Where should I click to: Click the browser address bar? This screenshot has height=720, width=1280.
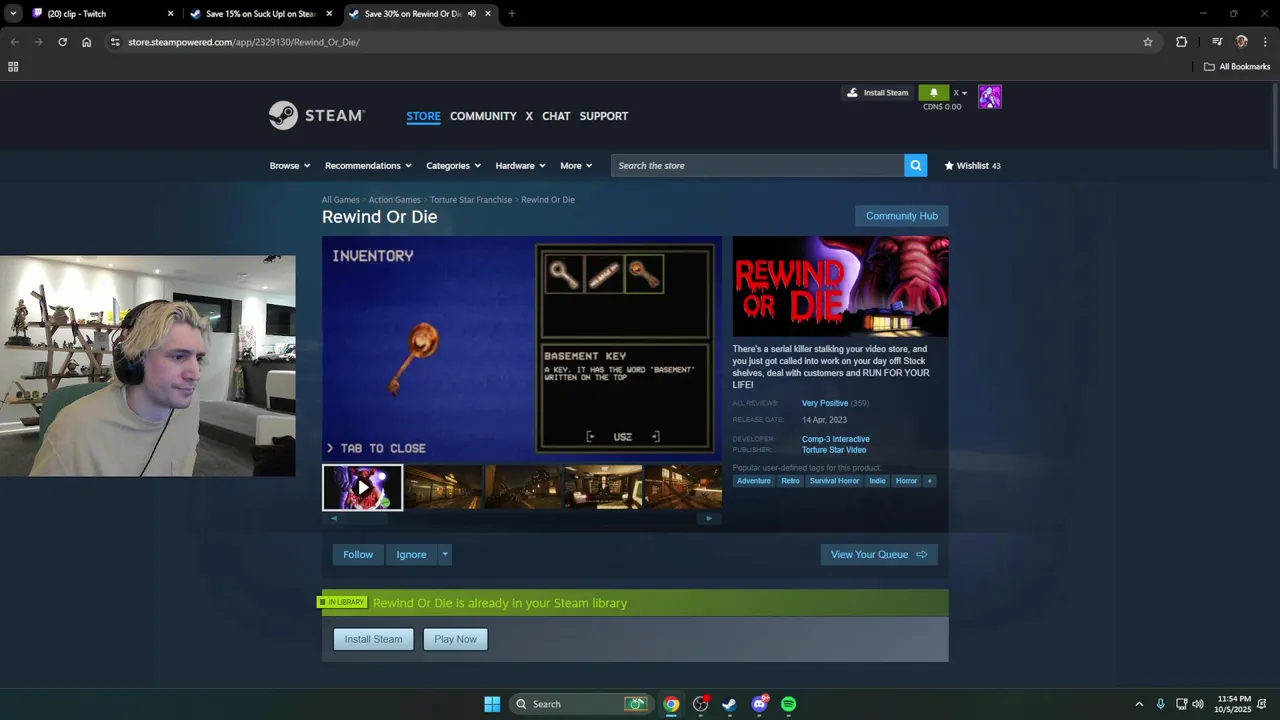point(630,42)
